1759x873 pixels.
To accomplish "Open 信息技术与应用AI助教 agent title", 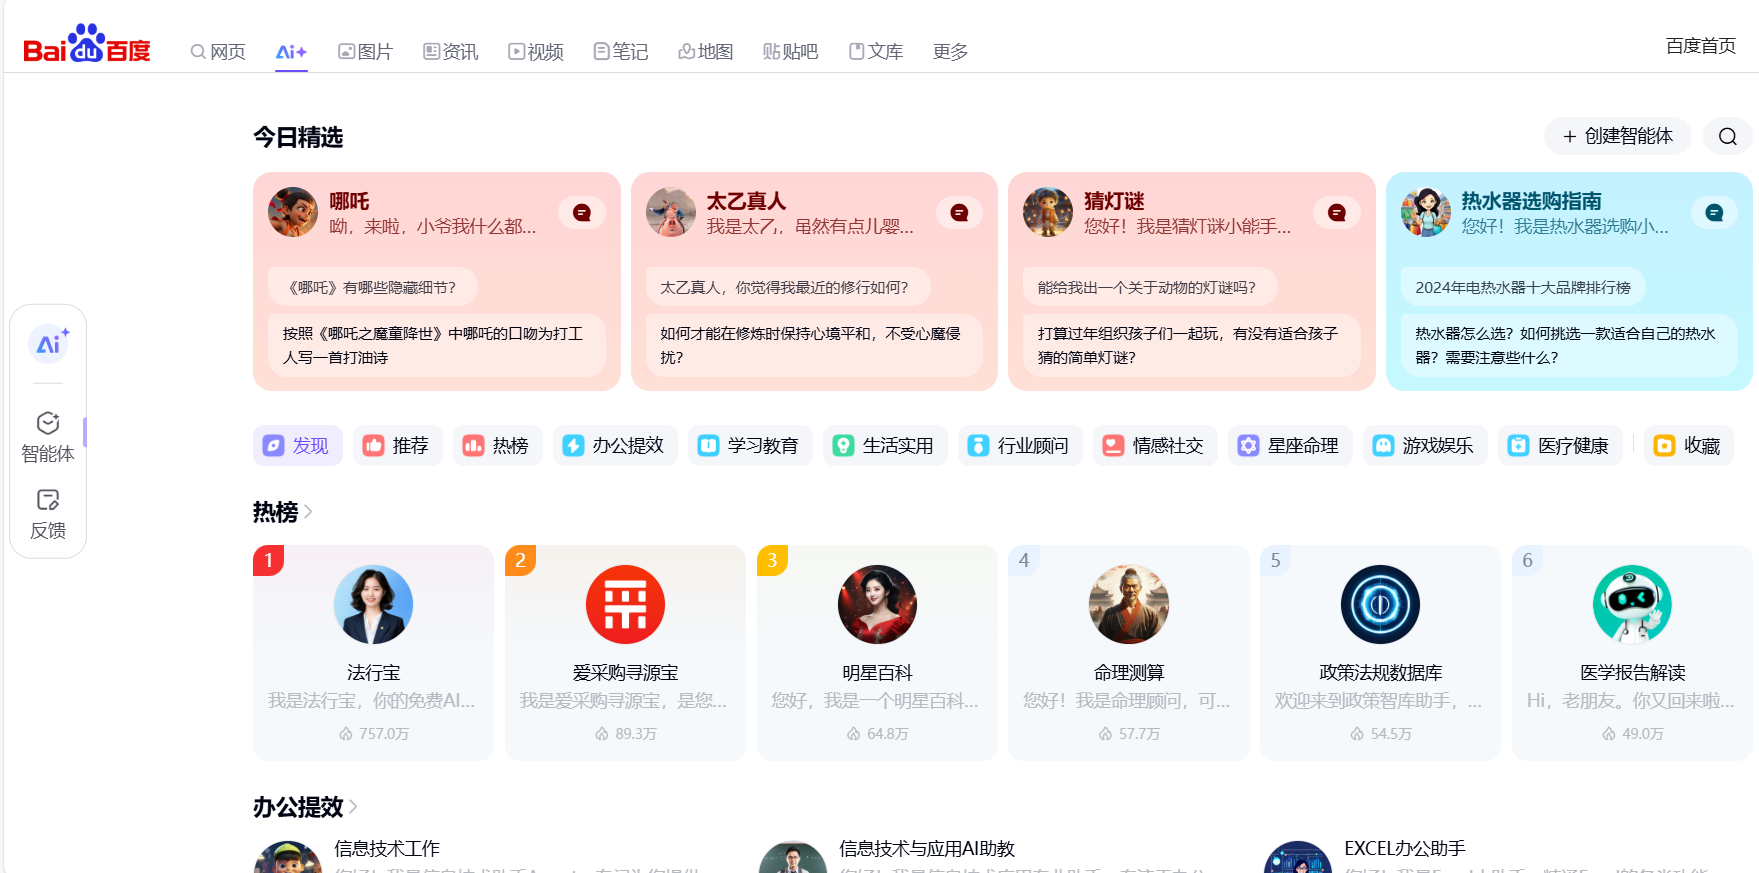I will (926, 848).
